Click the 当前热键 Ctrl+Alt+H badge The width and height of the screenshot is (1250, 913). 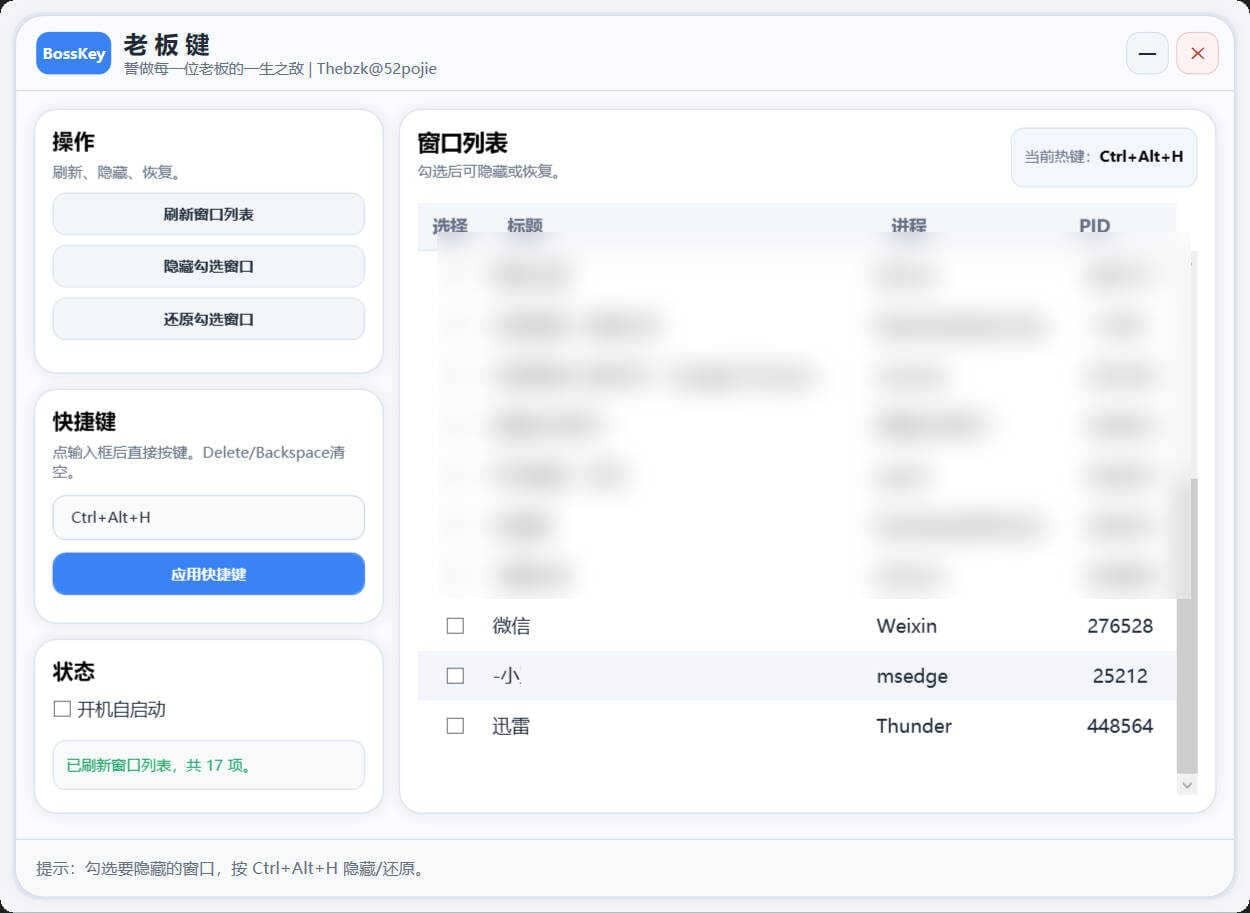tap(1103, 157)
